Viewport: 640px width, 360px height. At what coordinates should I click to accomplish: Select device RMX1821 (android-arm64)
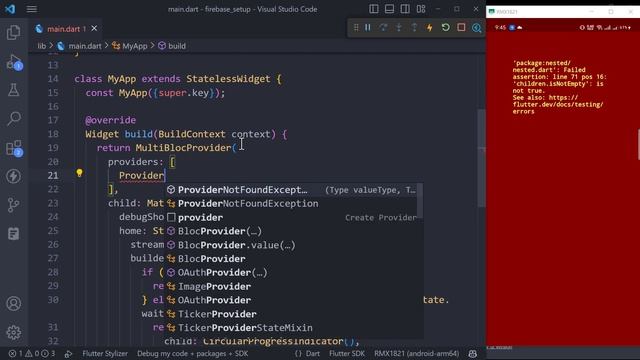tap(416, 353)
